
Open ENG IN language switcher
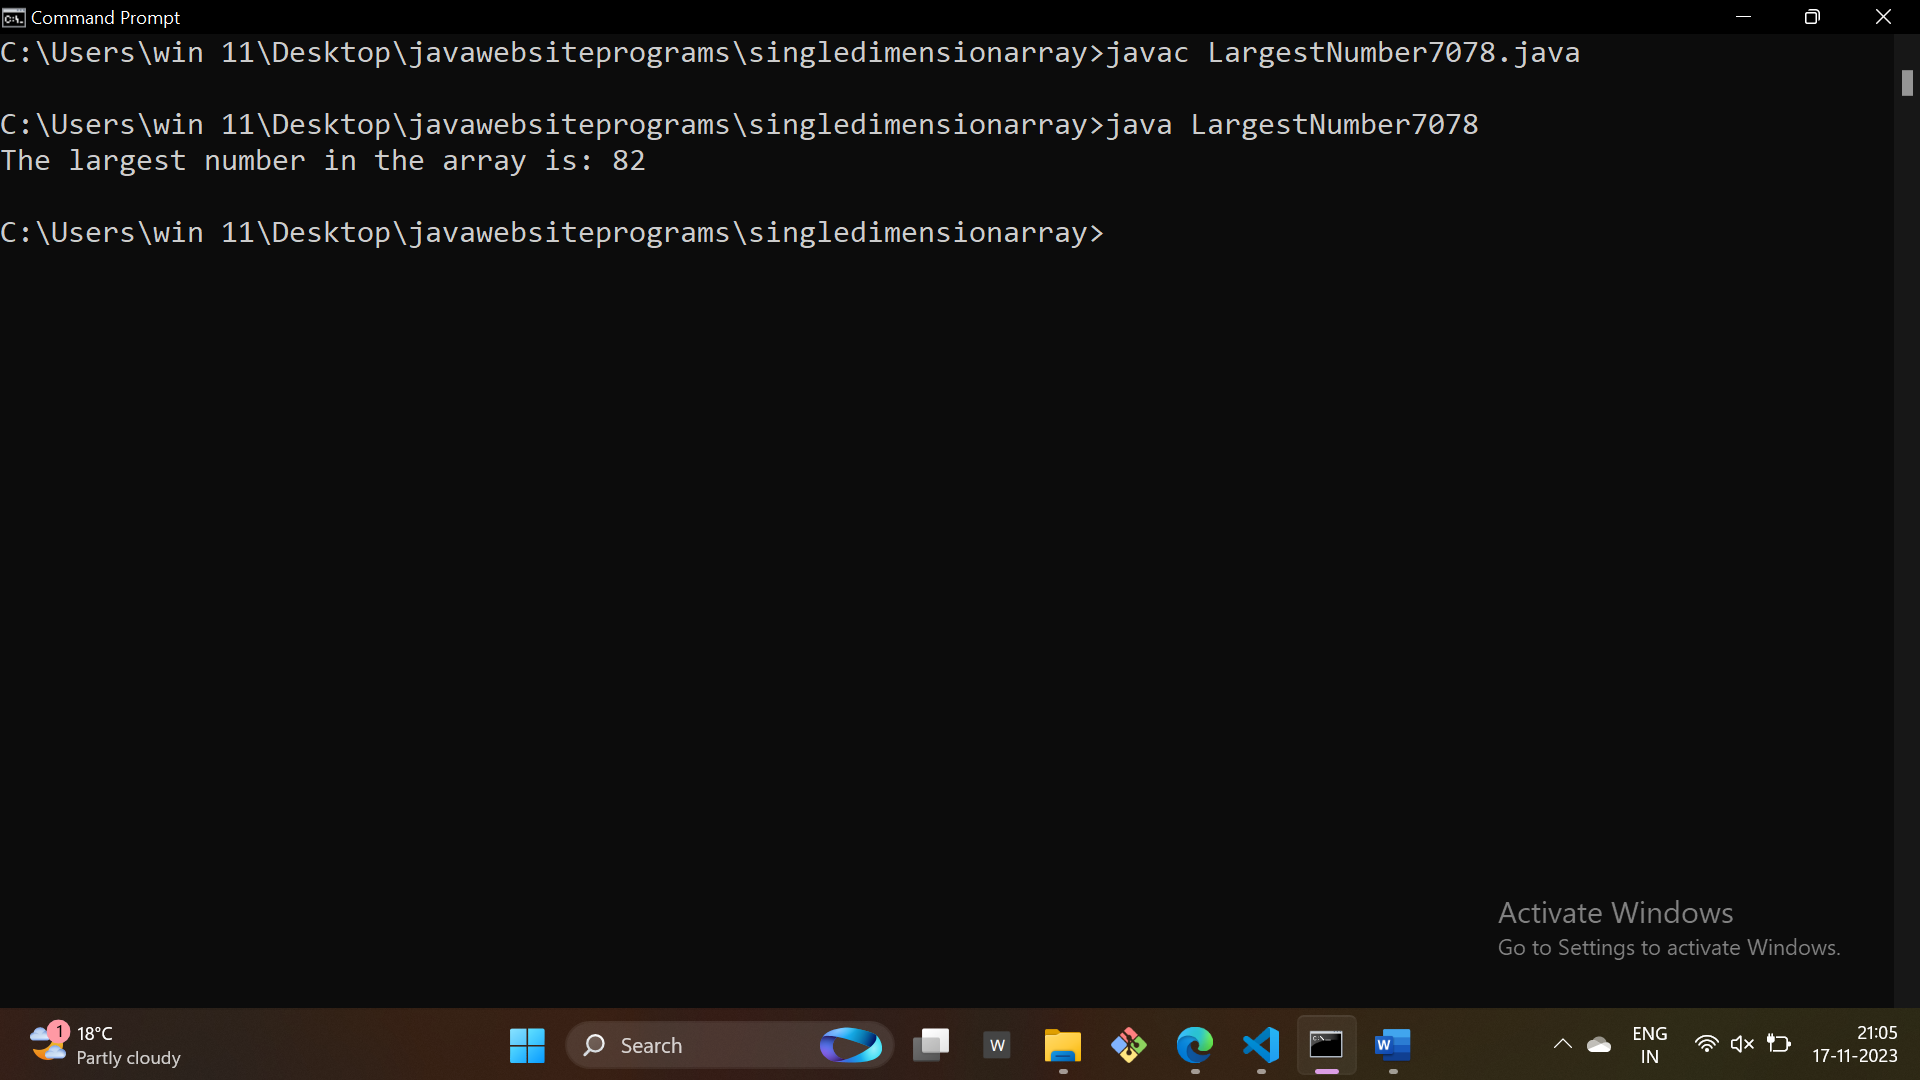click(1649, 1044)
